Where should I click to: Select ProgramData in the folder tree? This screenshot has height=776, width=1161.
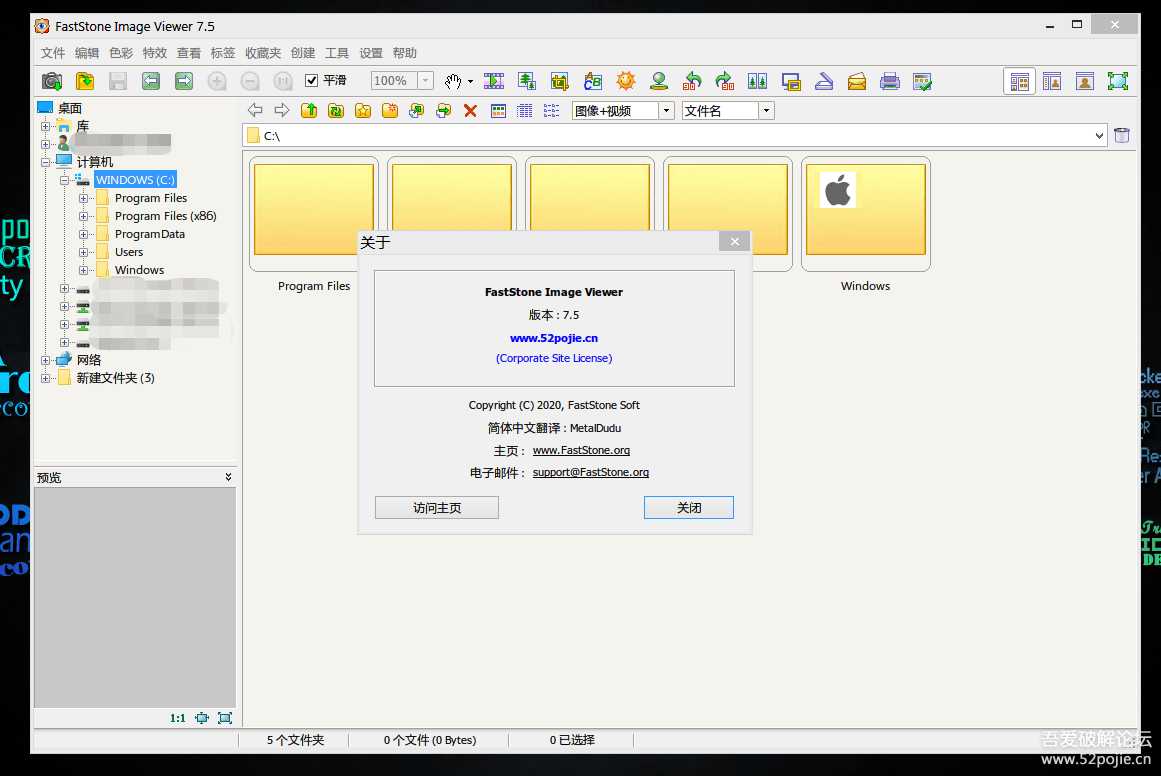tap(150, 234)
